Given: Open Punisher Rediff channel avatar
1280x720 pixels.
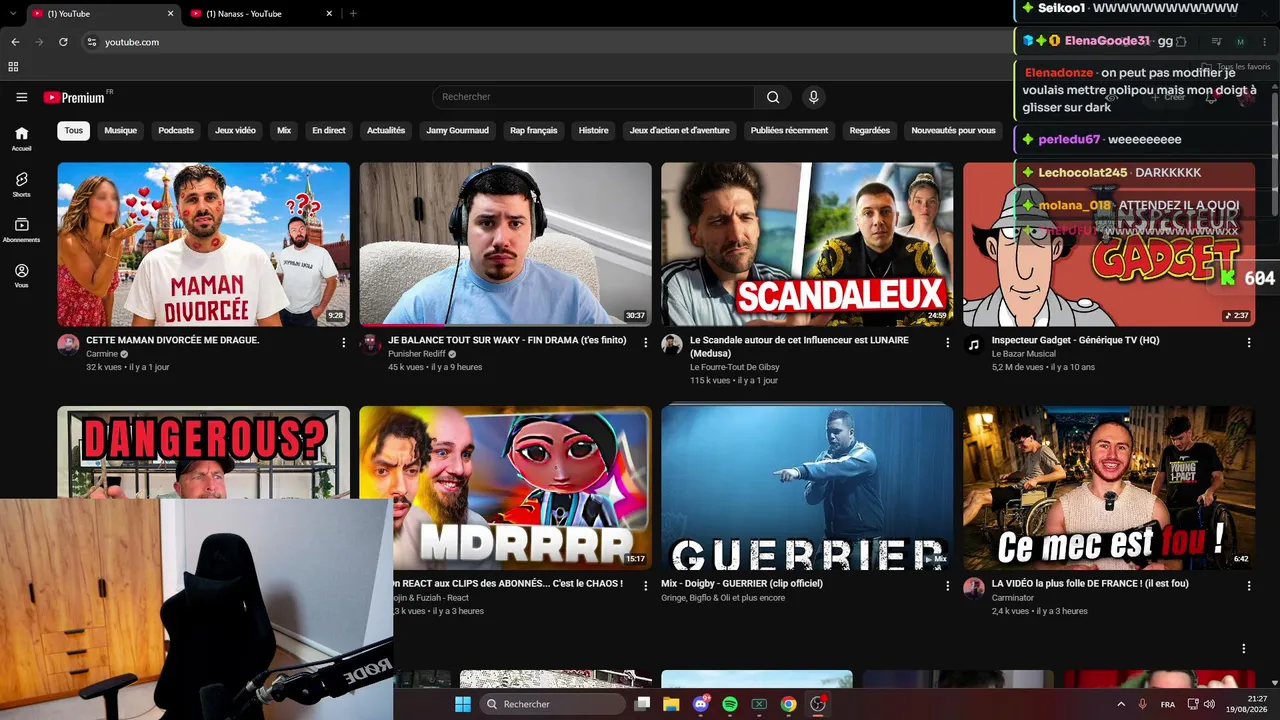Looking at the screenshot, I should point(370,345).
